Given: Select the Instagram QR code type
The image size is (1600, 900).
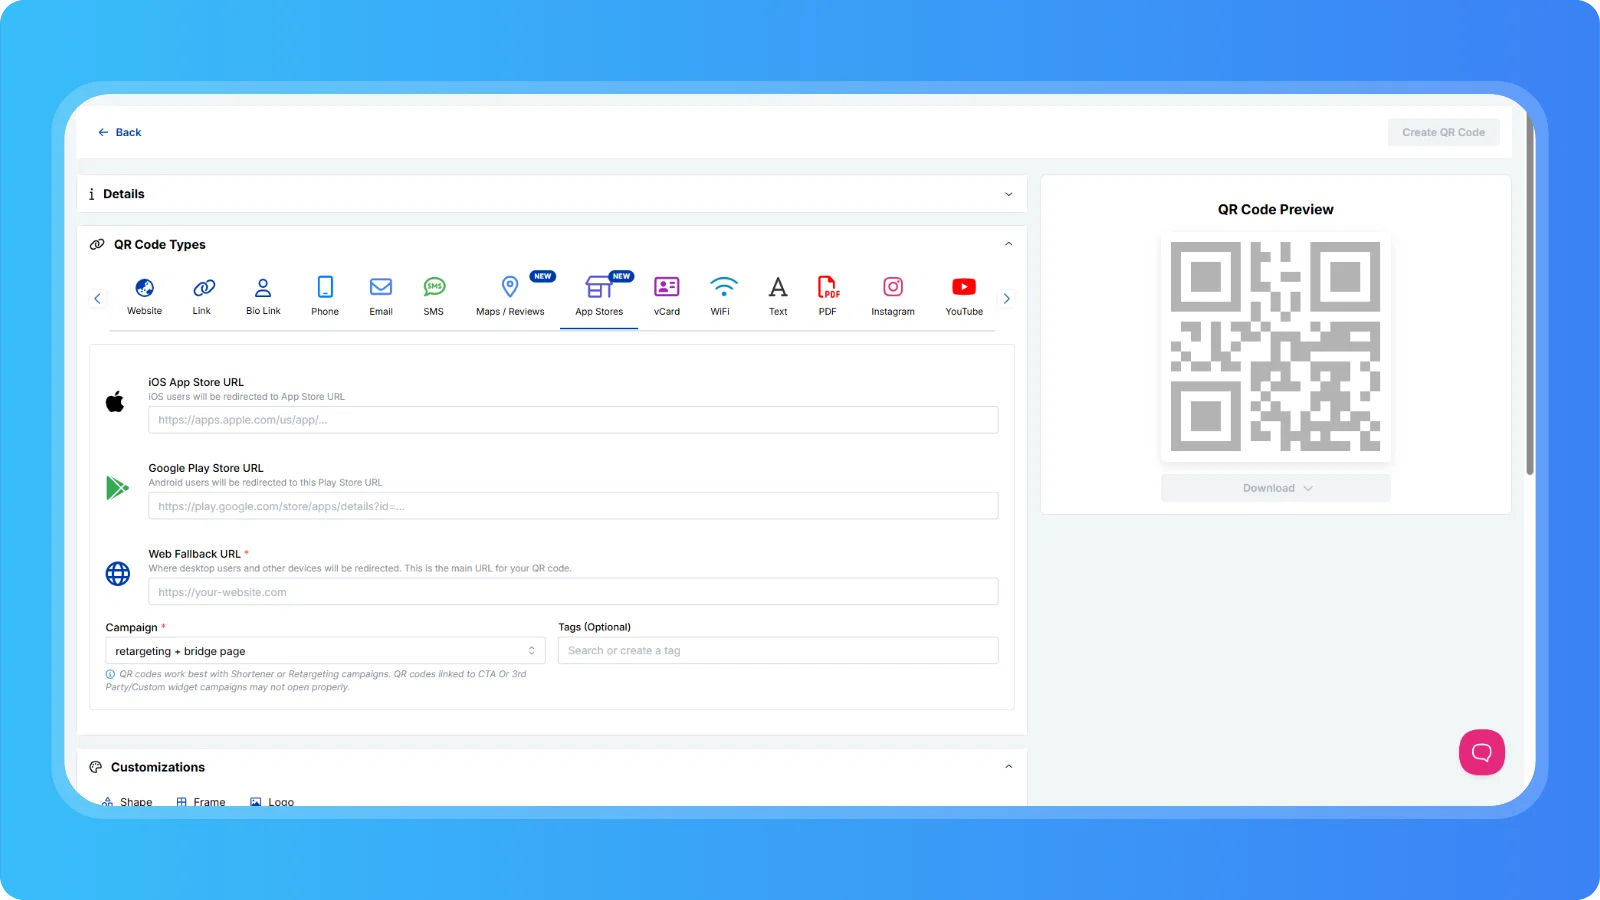Looking at the screenshot, I should (x=893, y=297).
